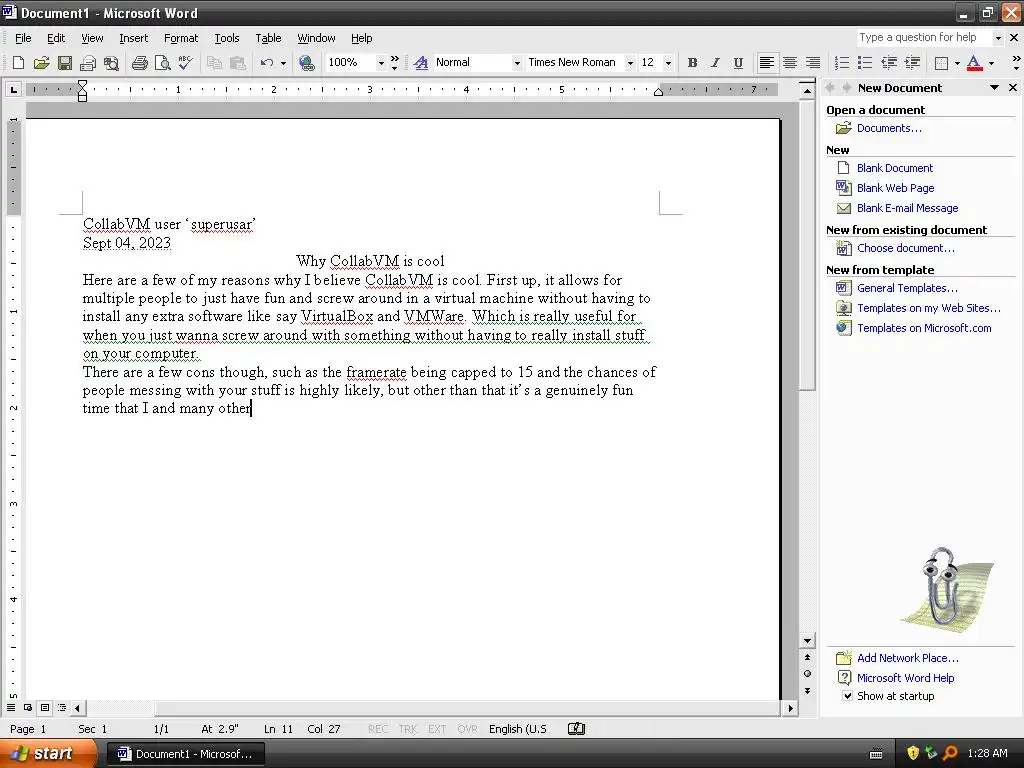Click the Windows start button
This screenshot has width=1024, height=768.
[47, 753]
